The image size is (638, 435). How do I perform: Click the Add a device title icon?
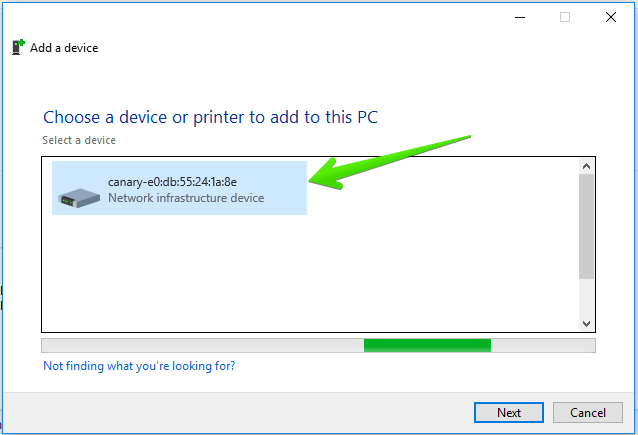18,47
